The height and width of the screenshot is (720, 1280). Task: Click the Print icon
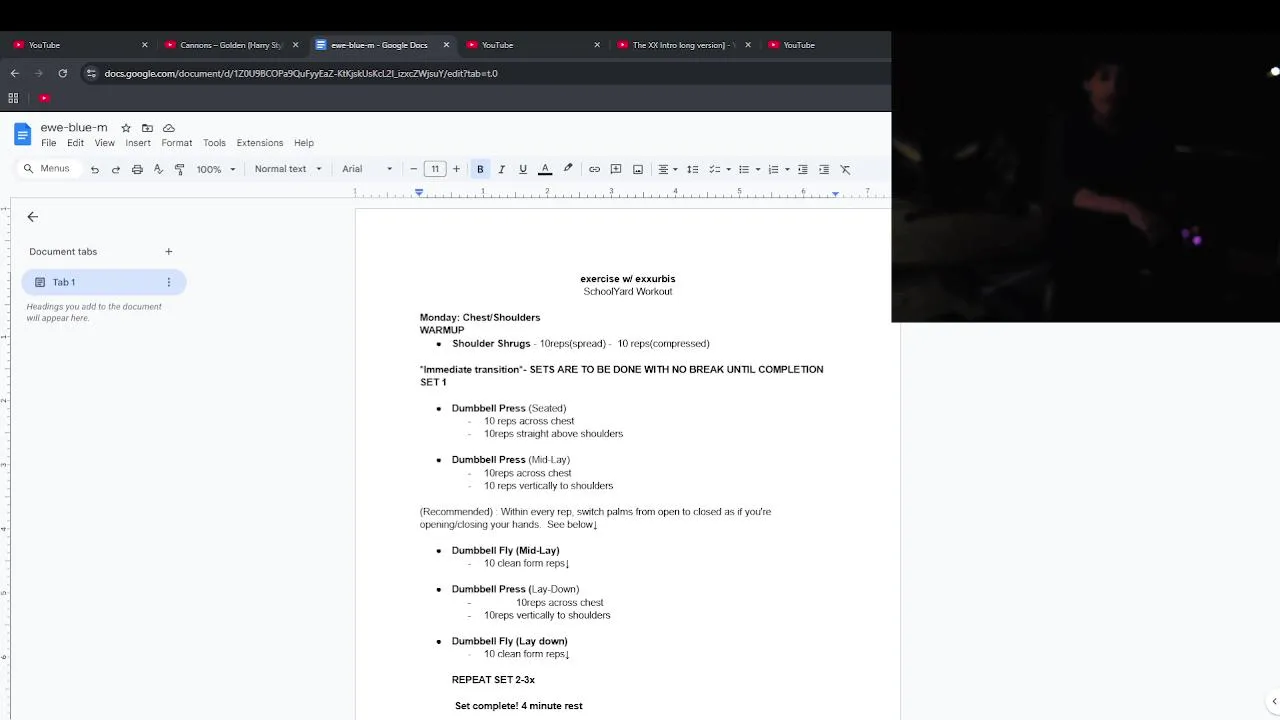pyautogui.click(x=137, y=169)
